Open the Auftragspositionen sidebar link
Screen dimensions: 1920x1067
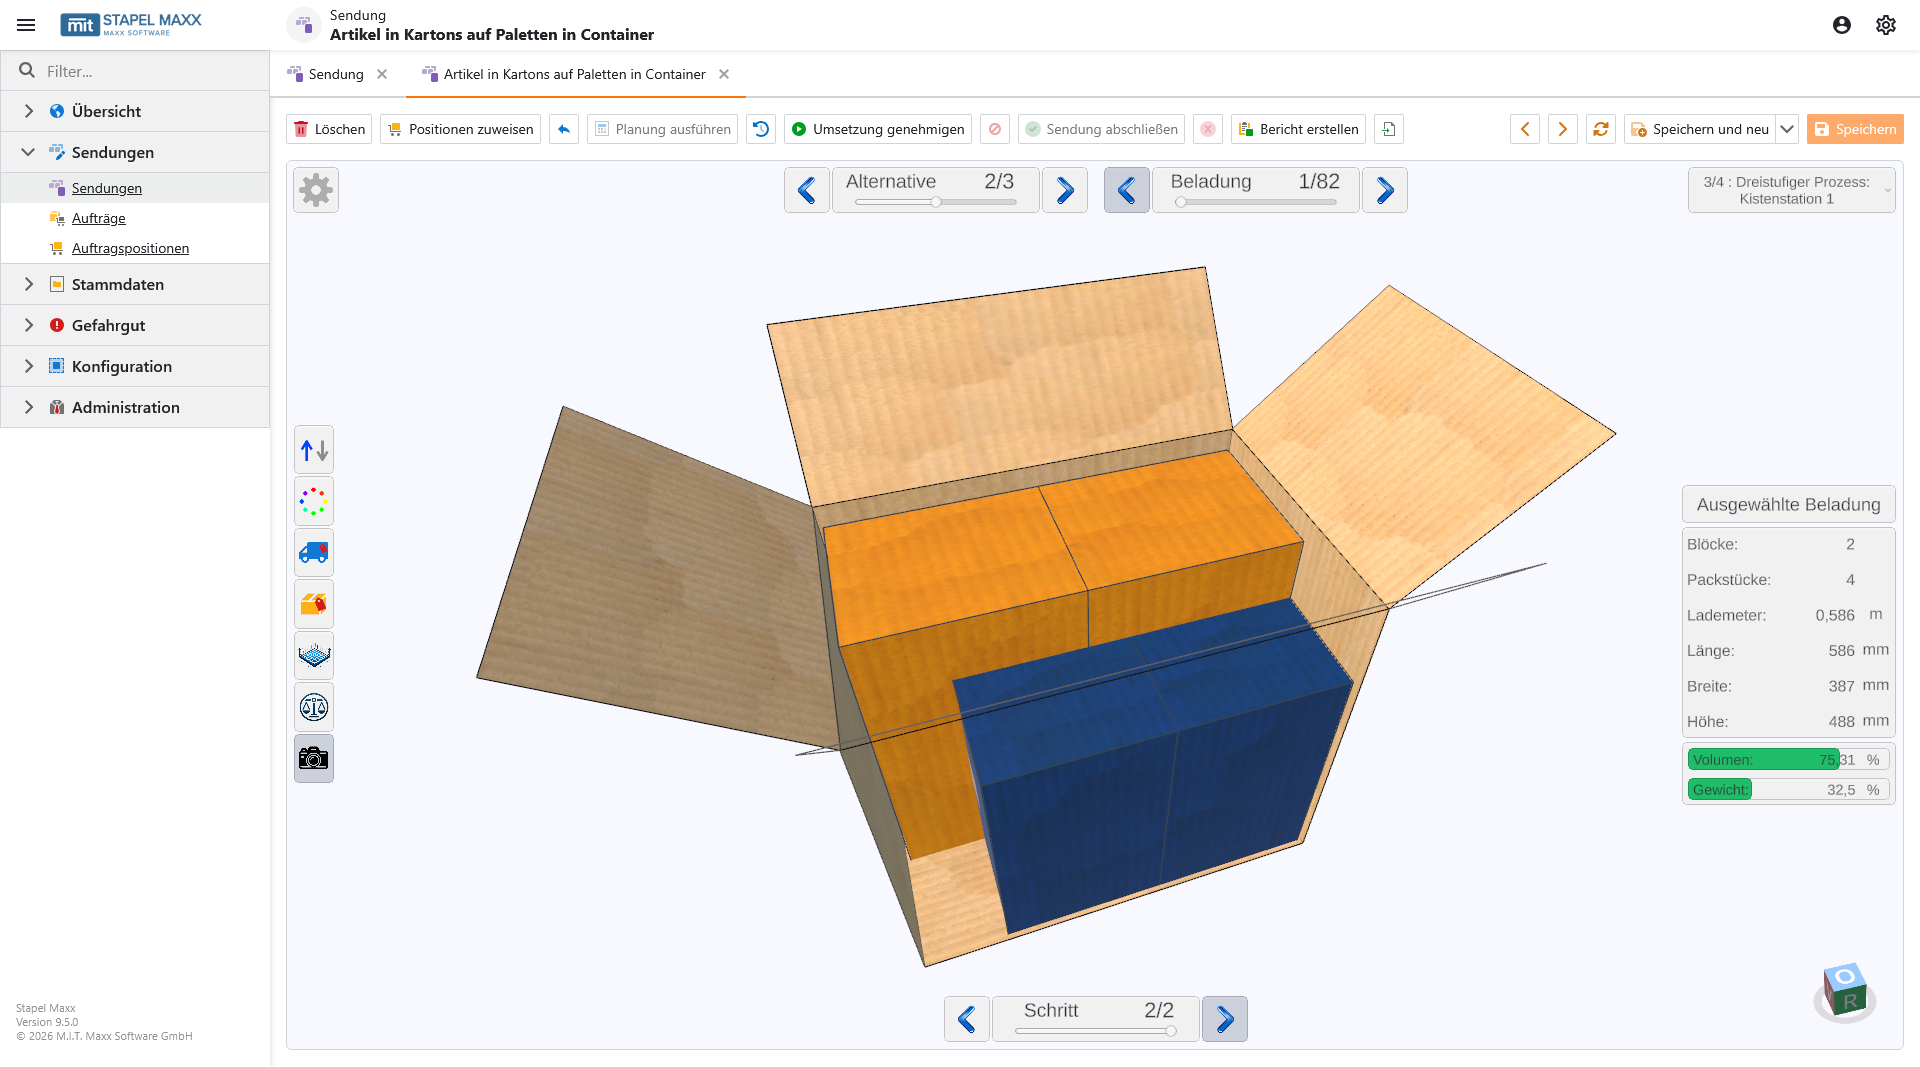tap(130, 248)
